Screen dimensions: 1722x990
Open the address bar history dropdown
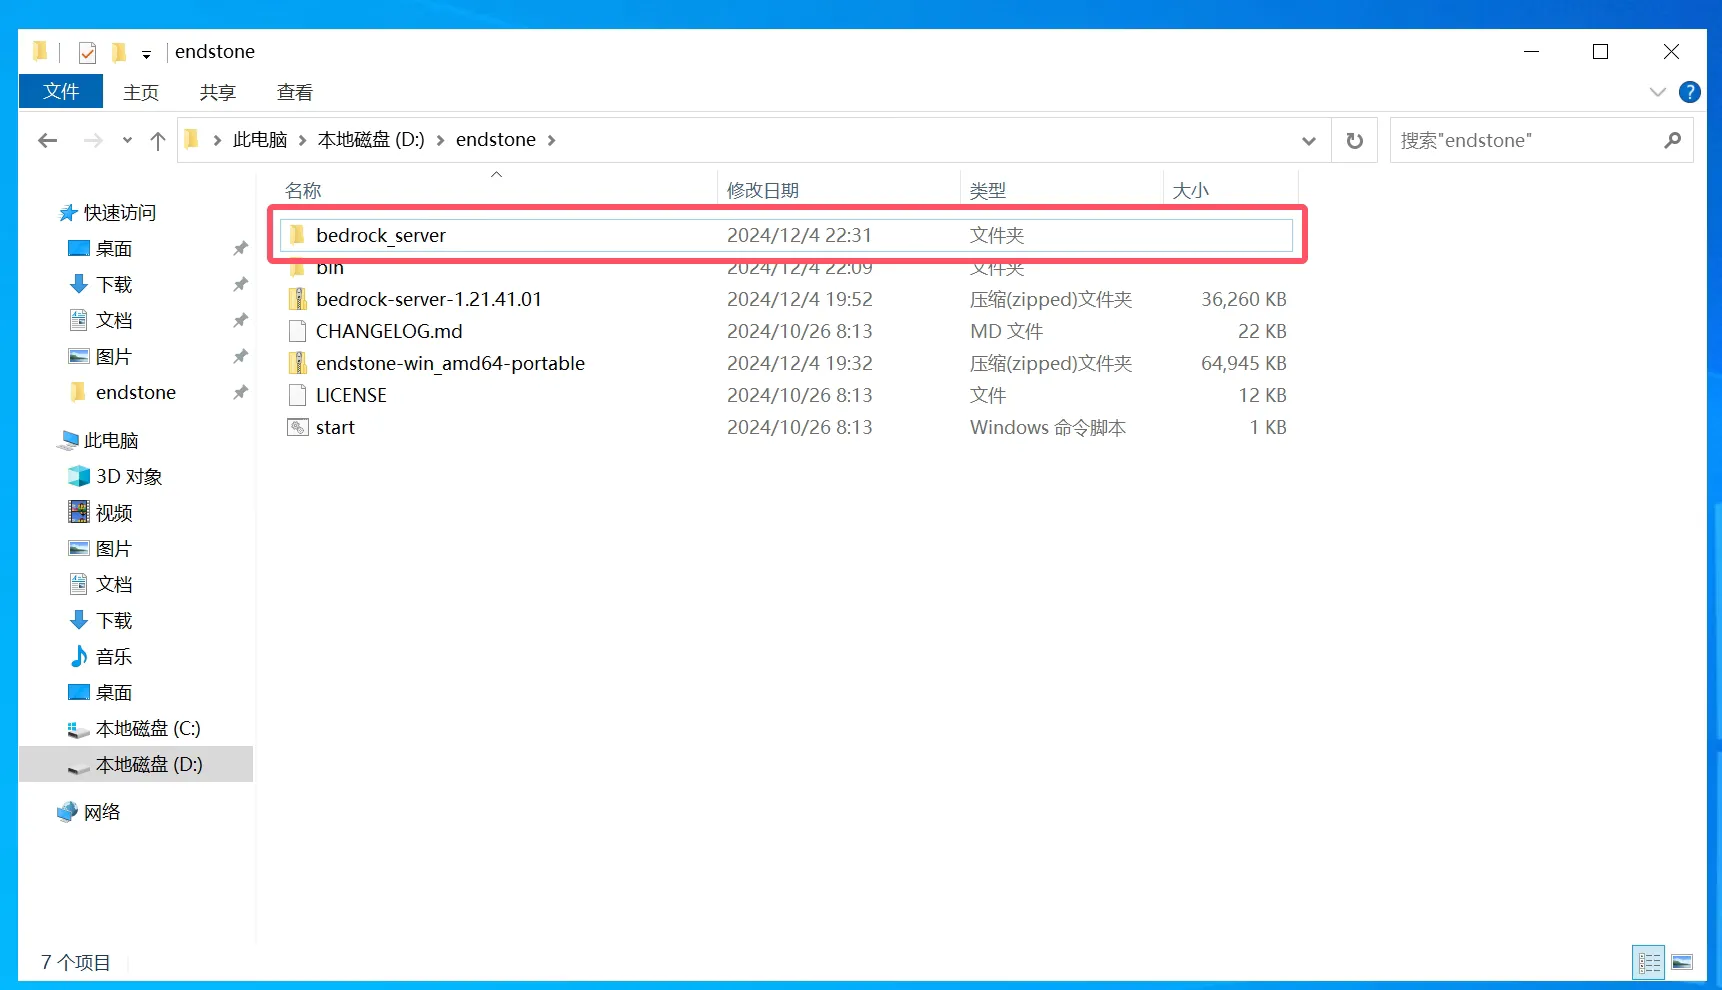coord(1308,141)
